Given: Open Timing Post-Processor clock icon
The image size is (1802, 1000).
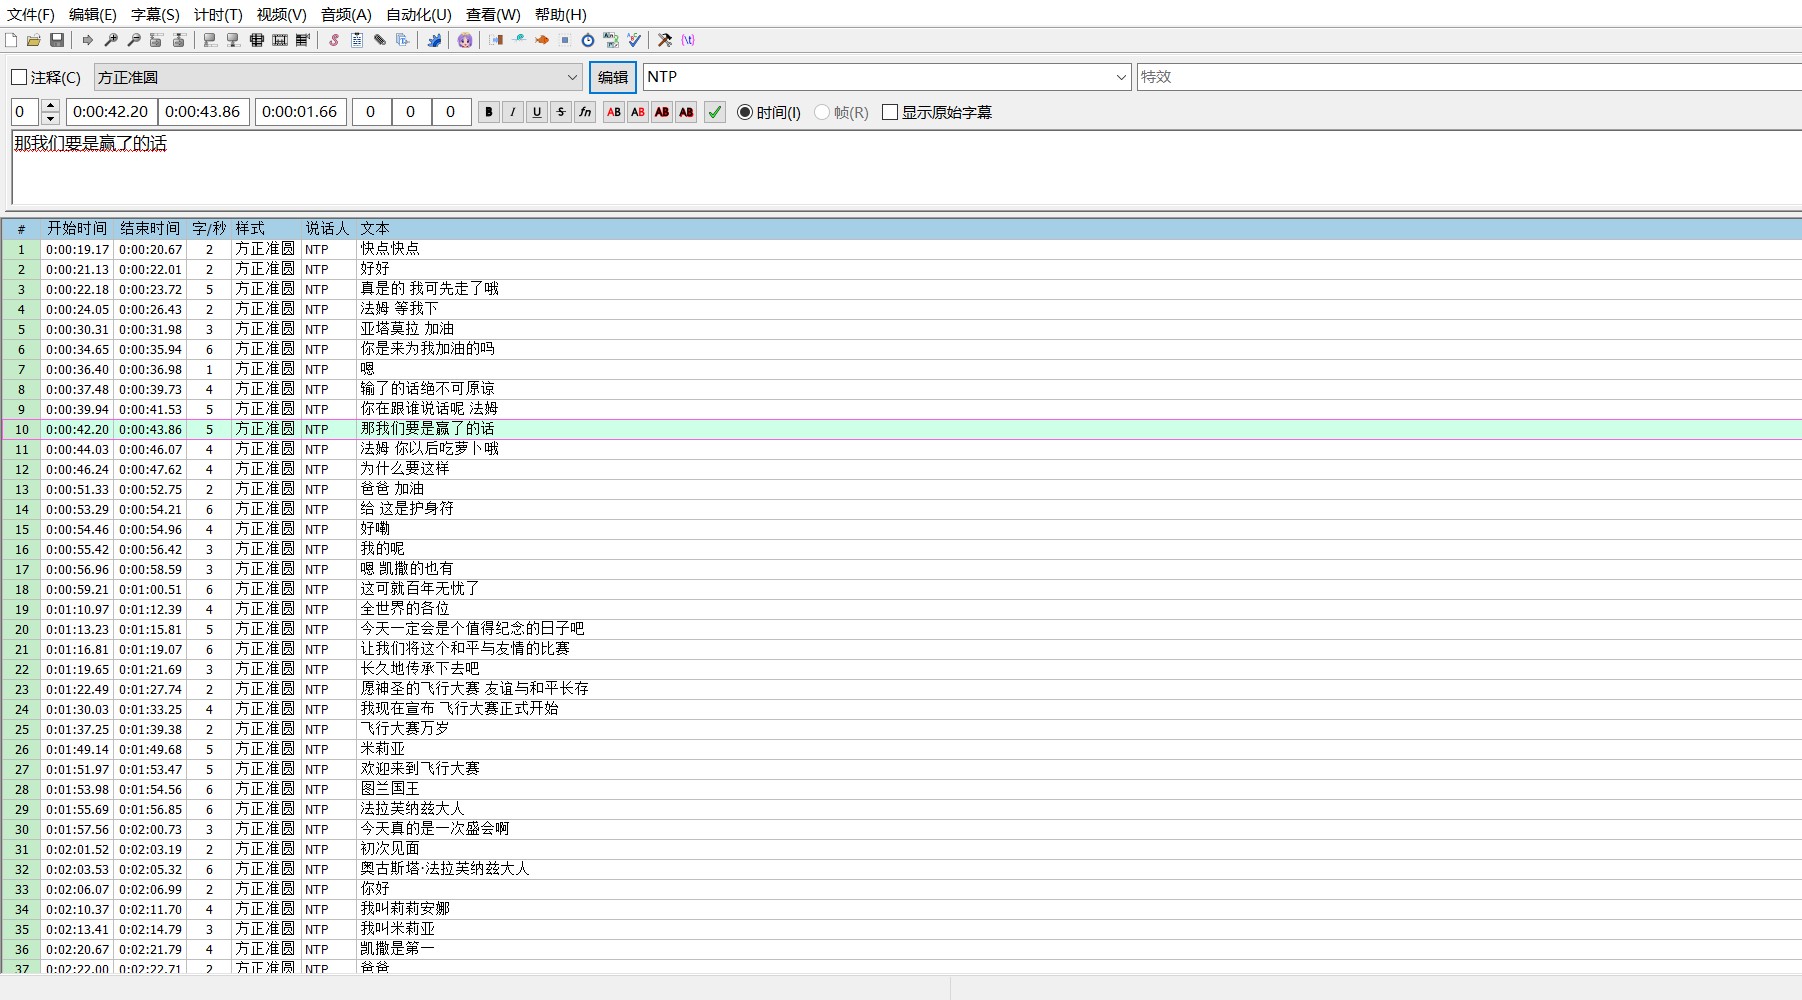Looking at the screenshot, I should click(588, 40).
